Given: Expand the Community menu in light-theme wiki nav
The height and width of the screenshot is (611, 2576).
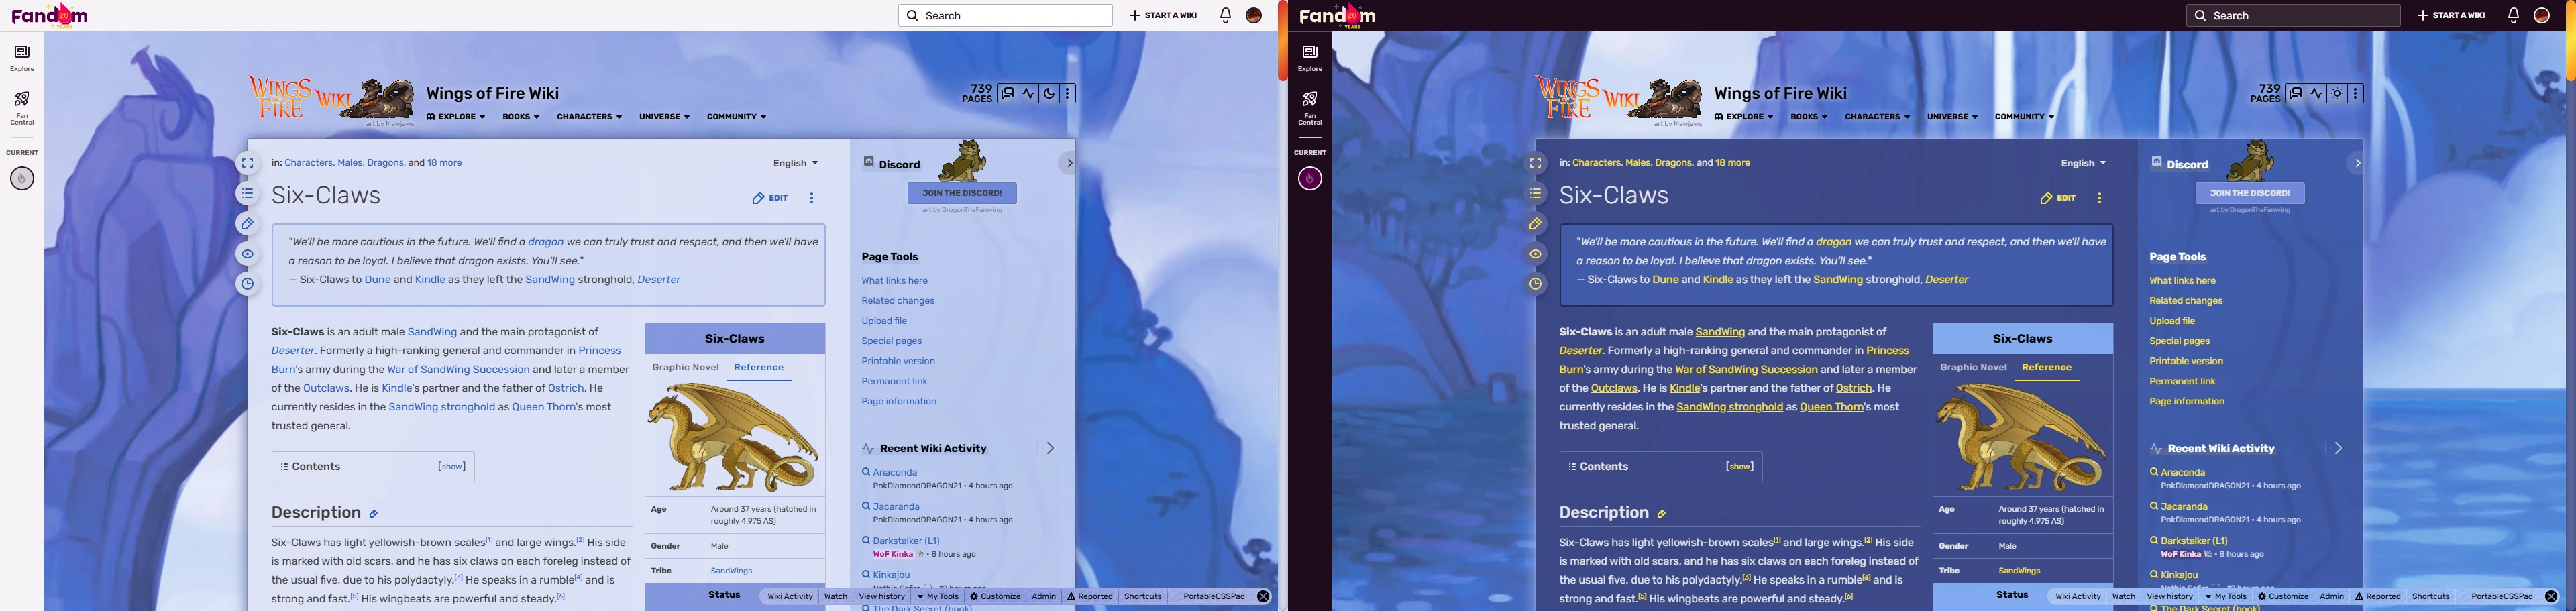Looking at the screenshot, I should pos(737,117).
